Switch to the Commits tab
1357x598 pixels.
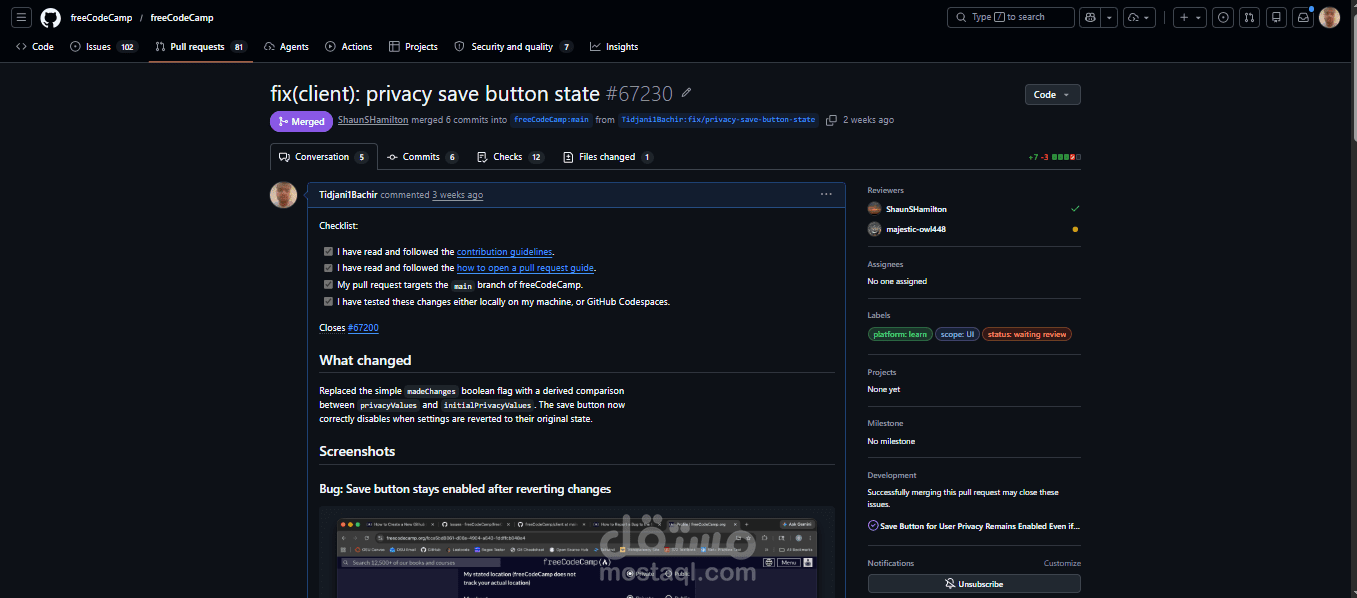(422, 157)
